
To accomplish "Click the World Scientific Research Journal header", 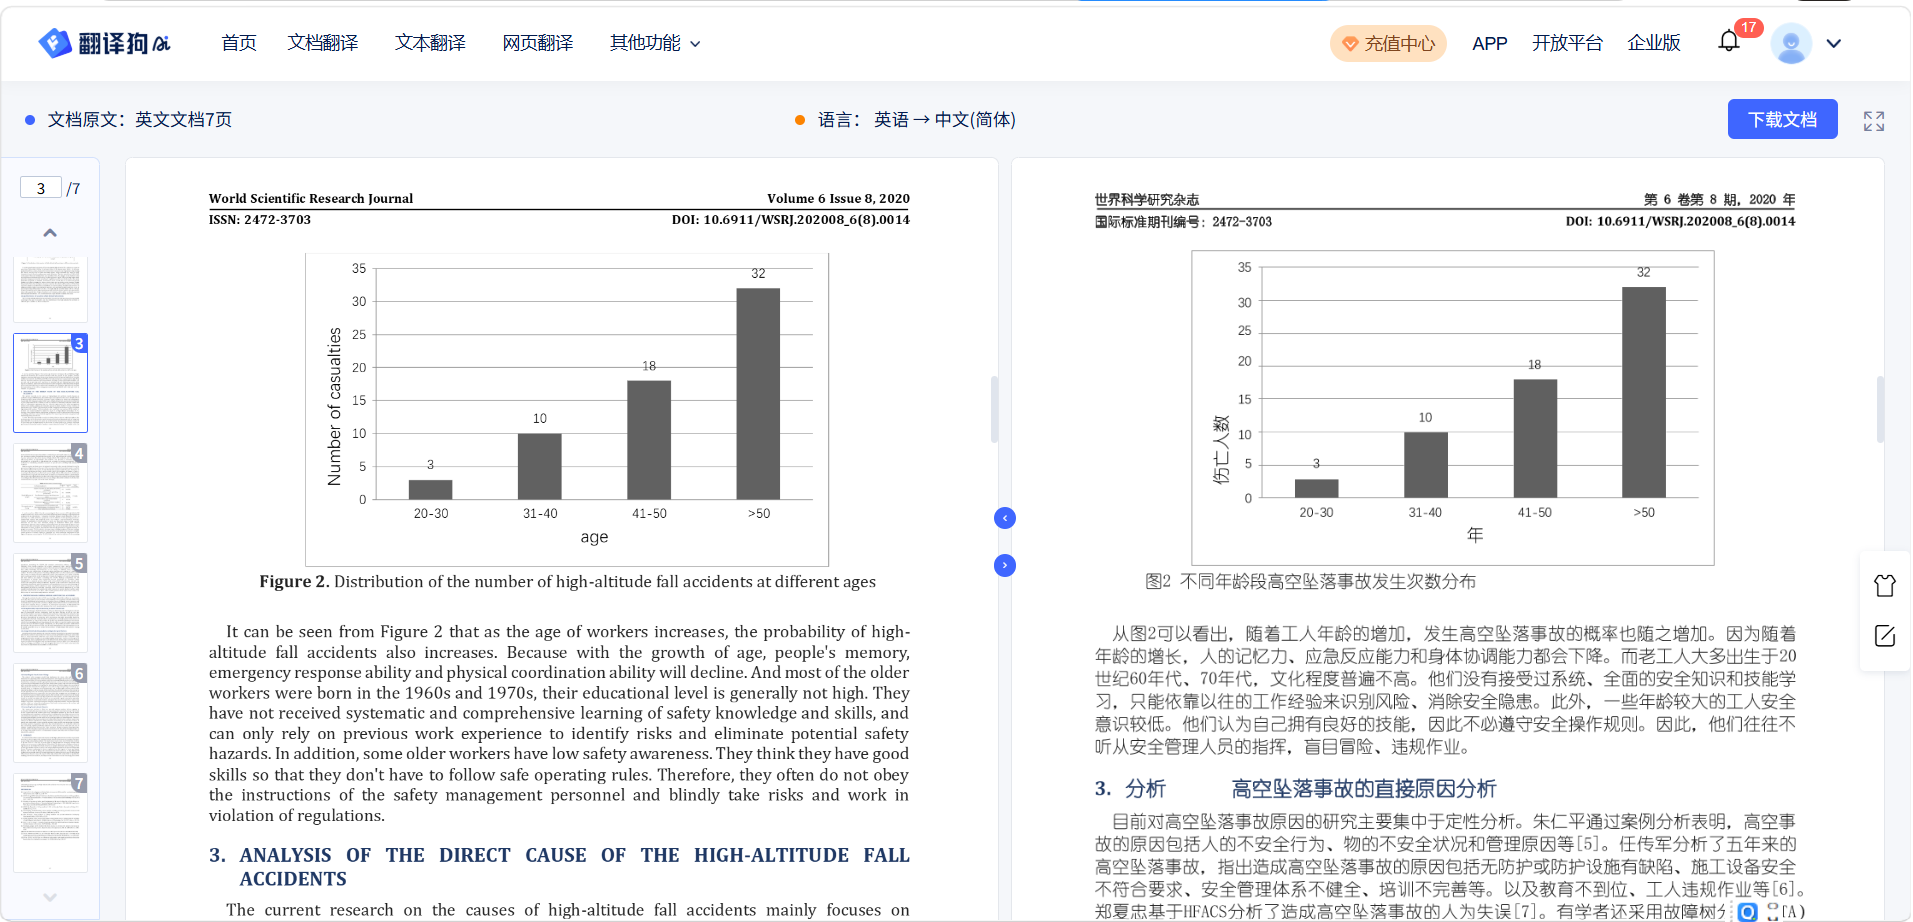I will (310, 199).
